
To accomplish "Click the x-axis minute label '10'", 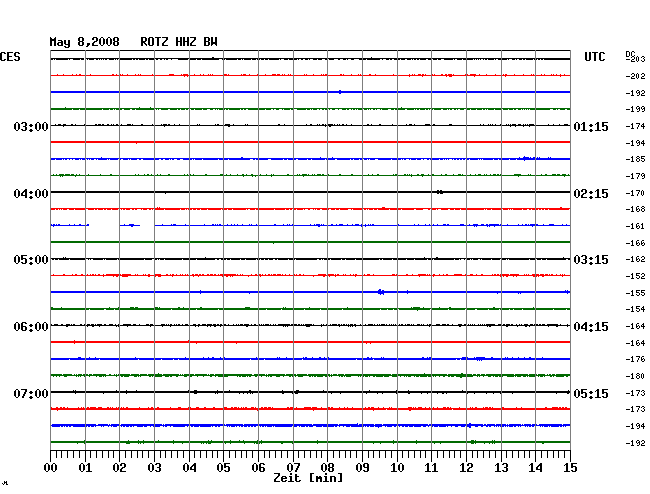I will pos(397,468).
